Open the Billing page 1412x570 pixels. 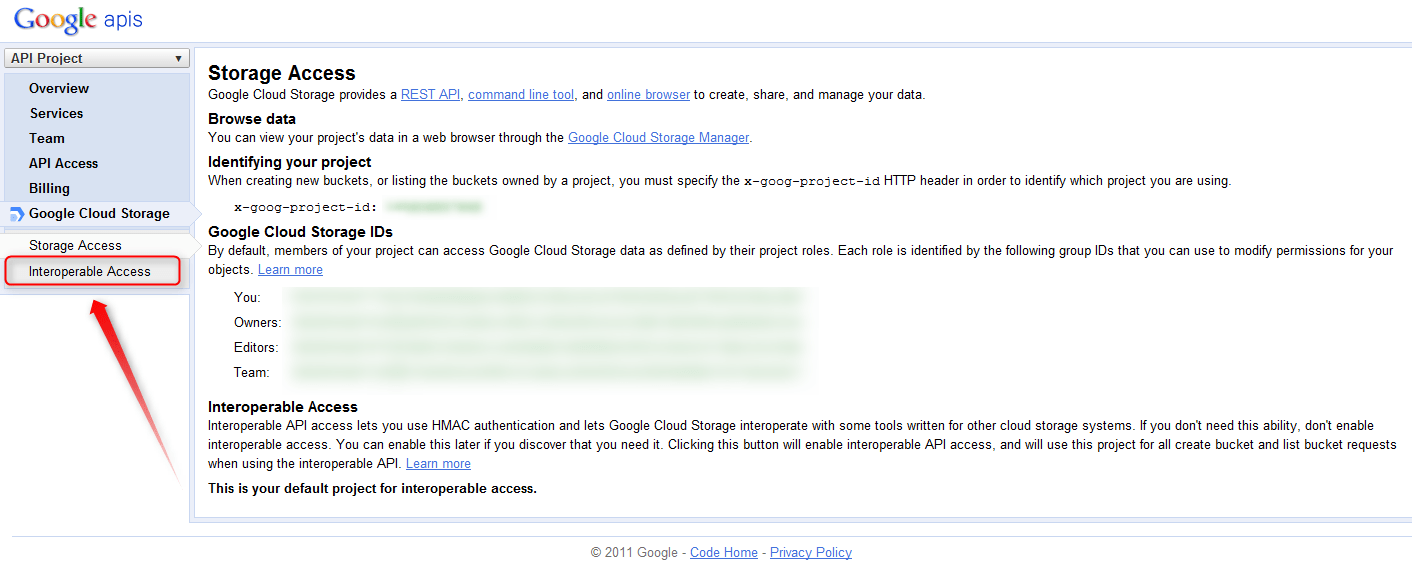pyautogui.click(x=49, y=188)
